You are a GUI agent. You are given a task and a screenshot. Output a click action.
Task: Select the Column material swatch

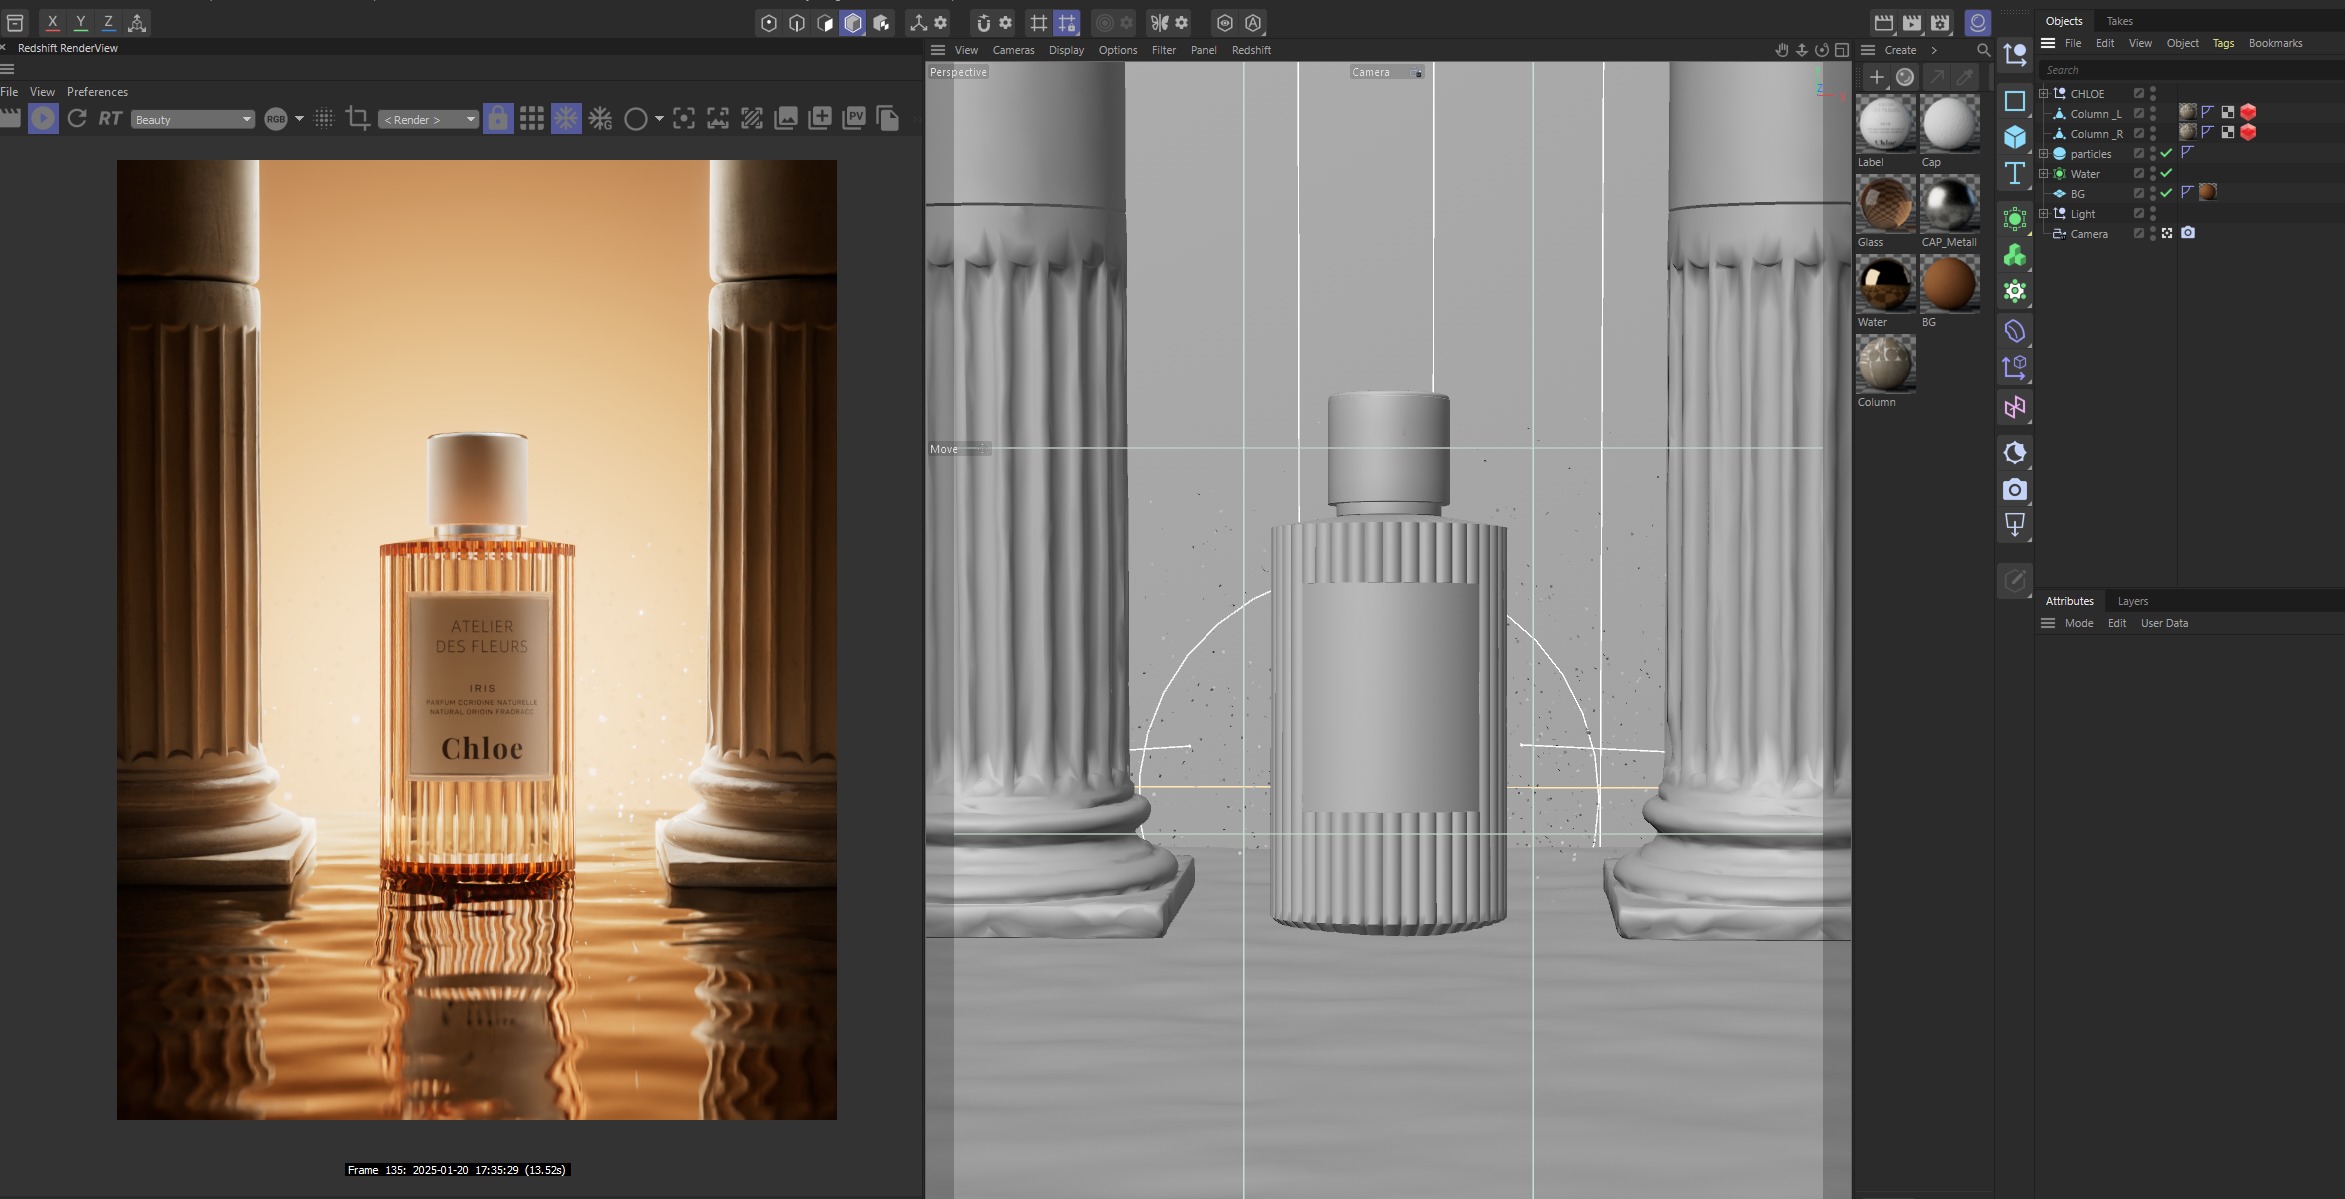(x=1885, y=364)
